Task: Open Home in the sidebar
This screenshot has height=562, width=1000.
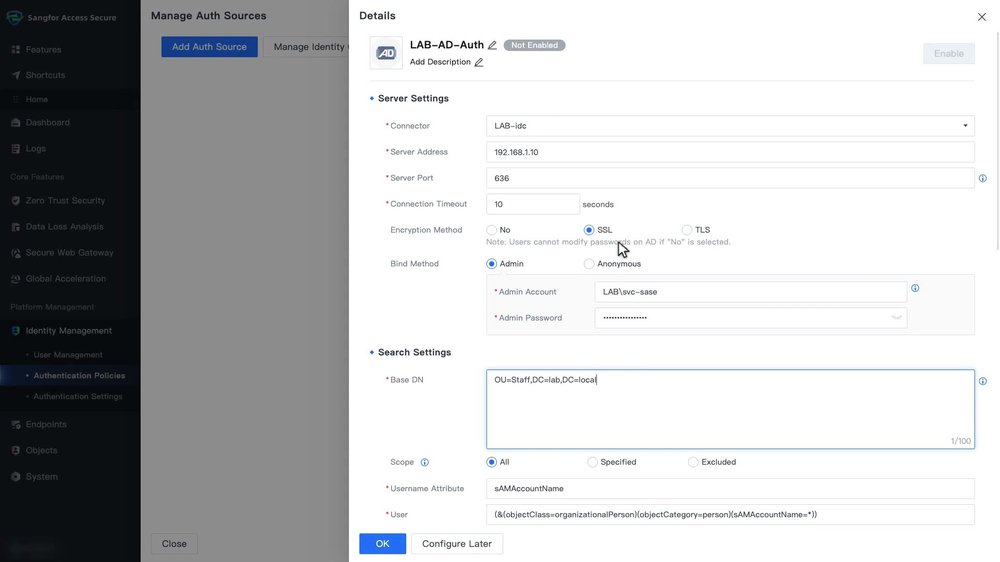Action: pos(36,100)
